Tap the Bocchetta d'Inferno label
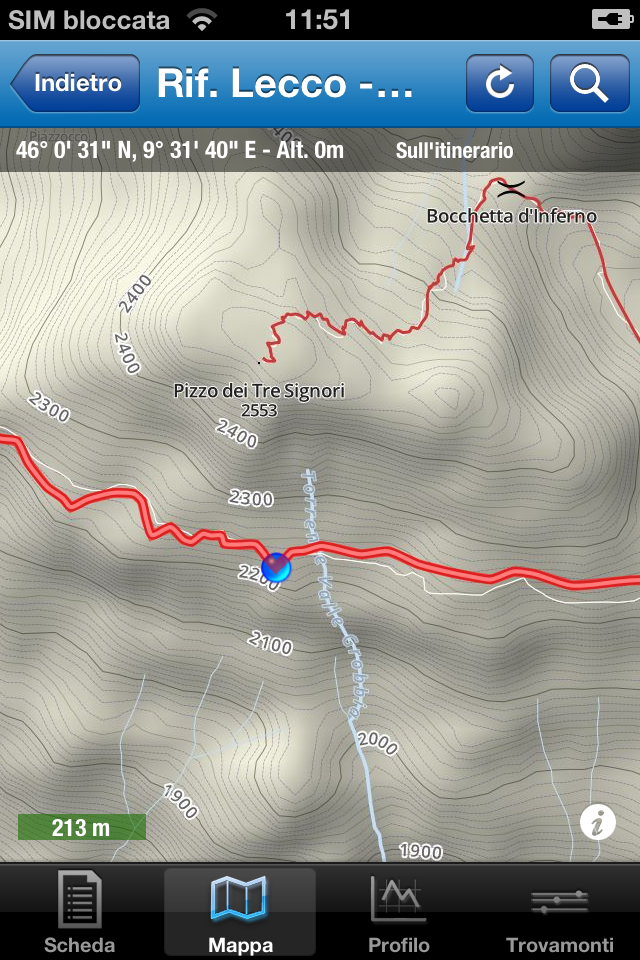This screenshot has width=640, height=960. pyautogui.click(x=511, y=216)
